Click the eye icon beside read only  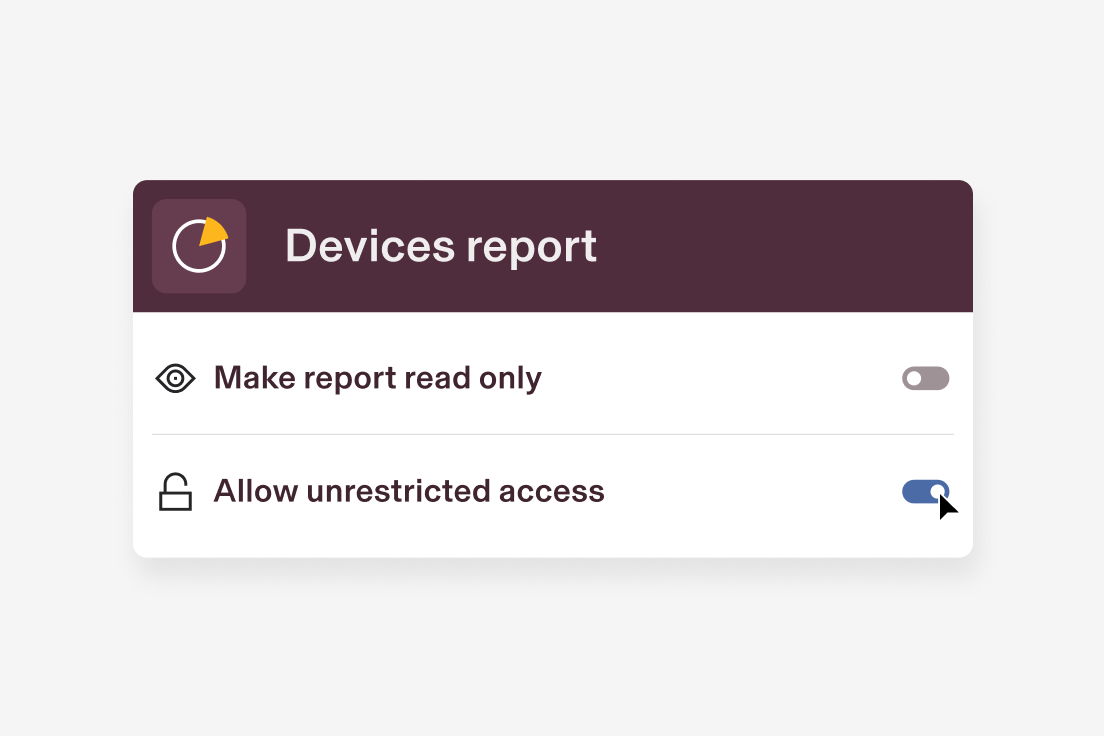[x=175, y=379]
